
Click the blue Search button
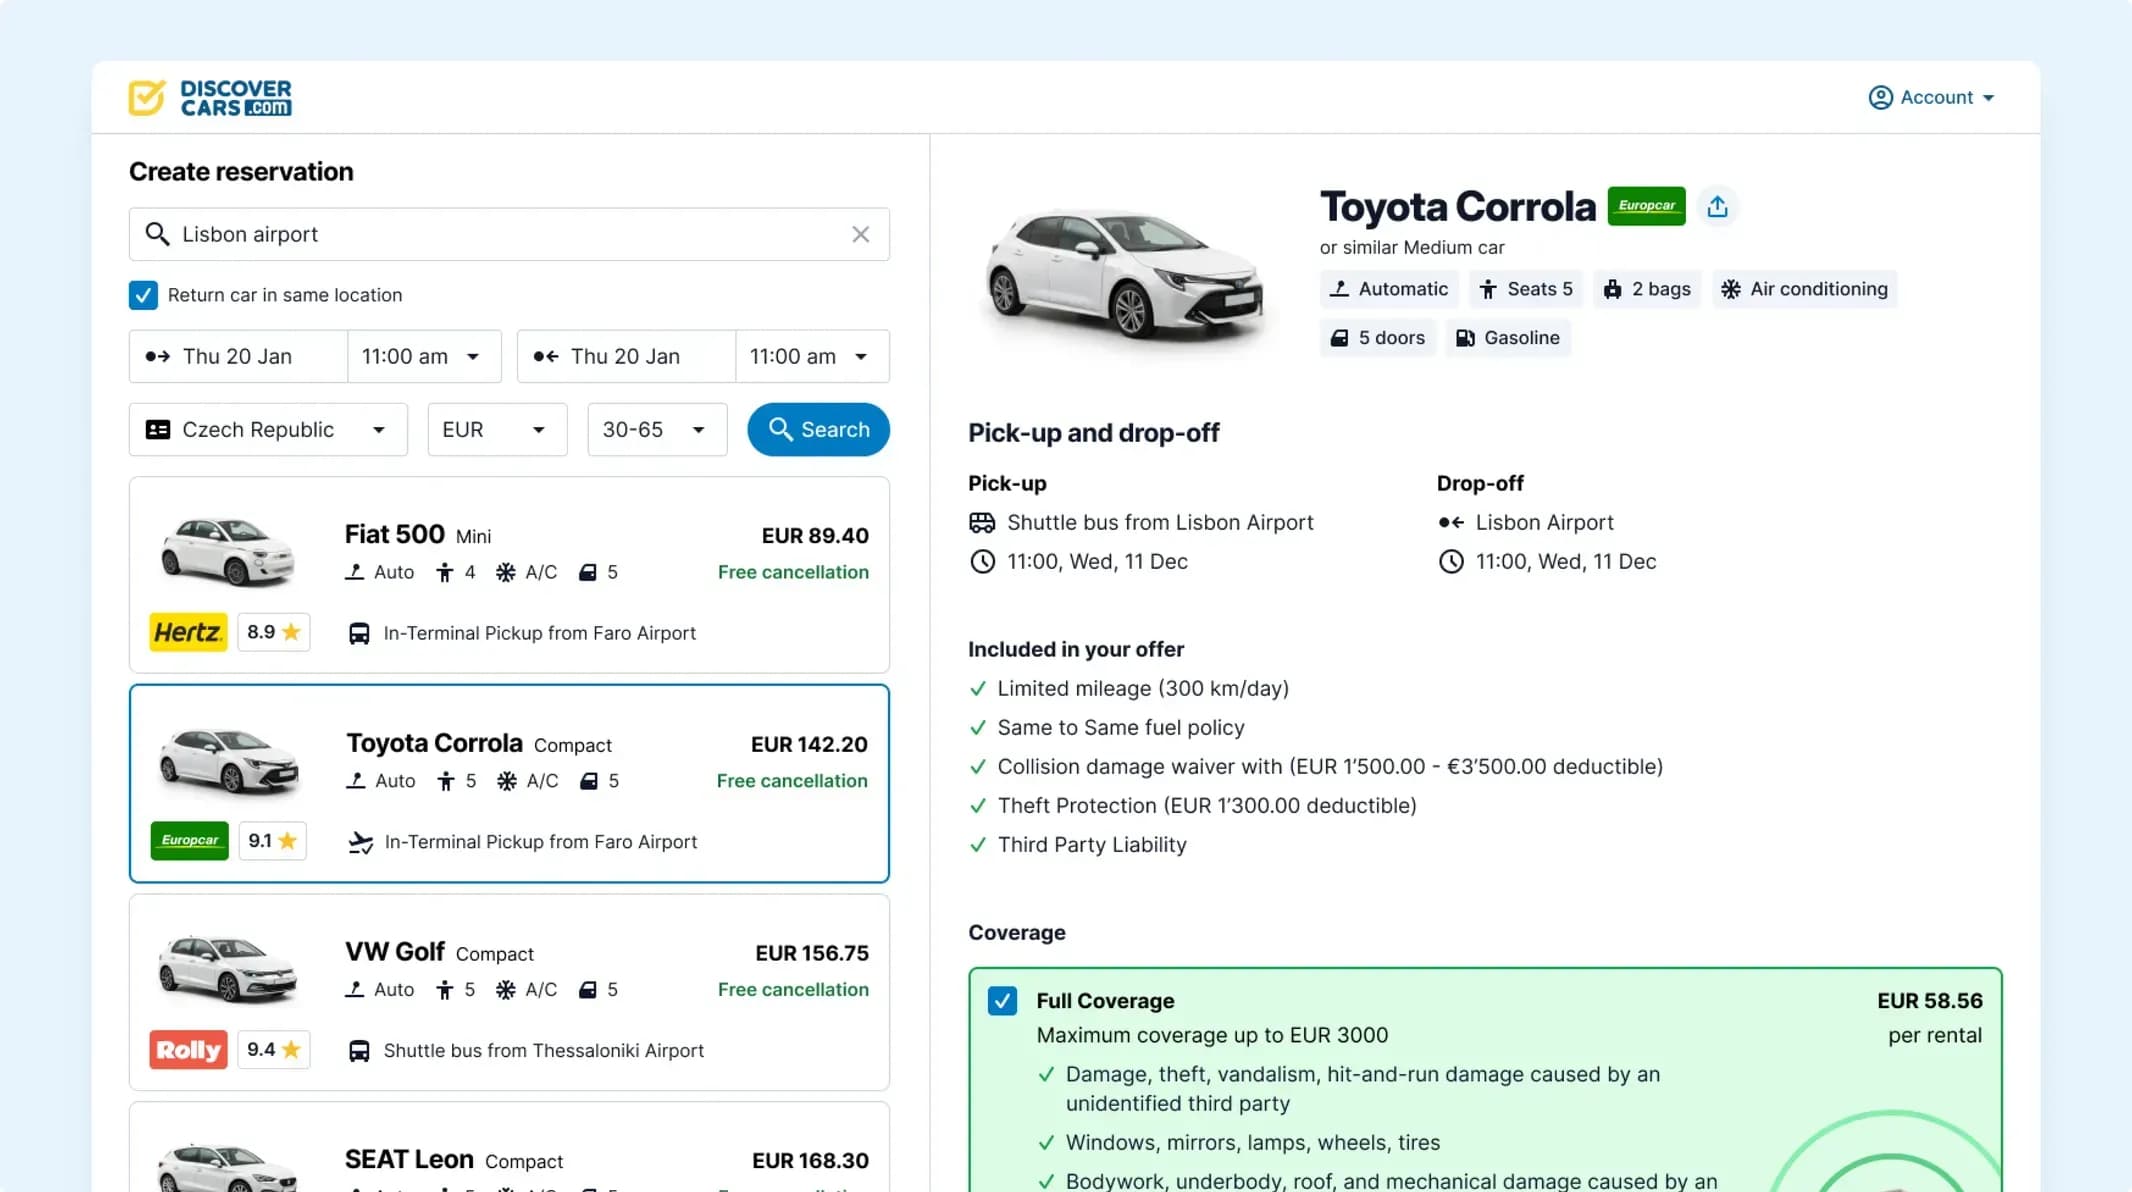tap(818, 429)
